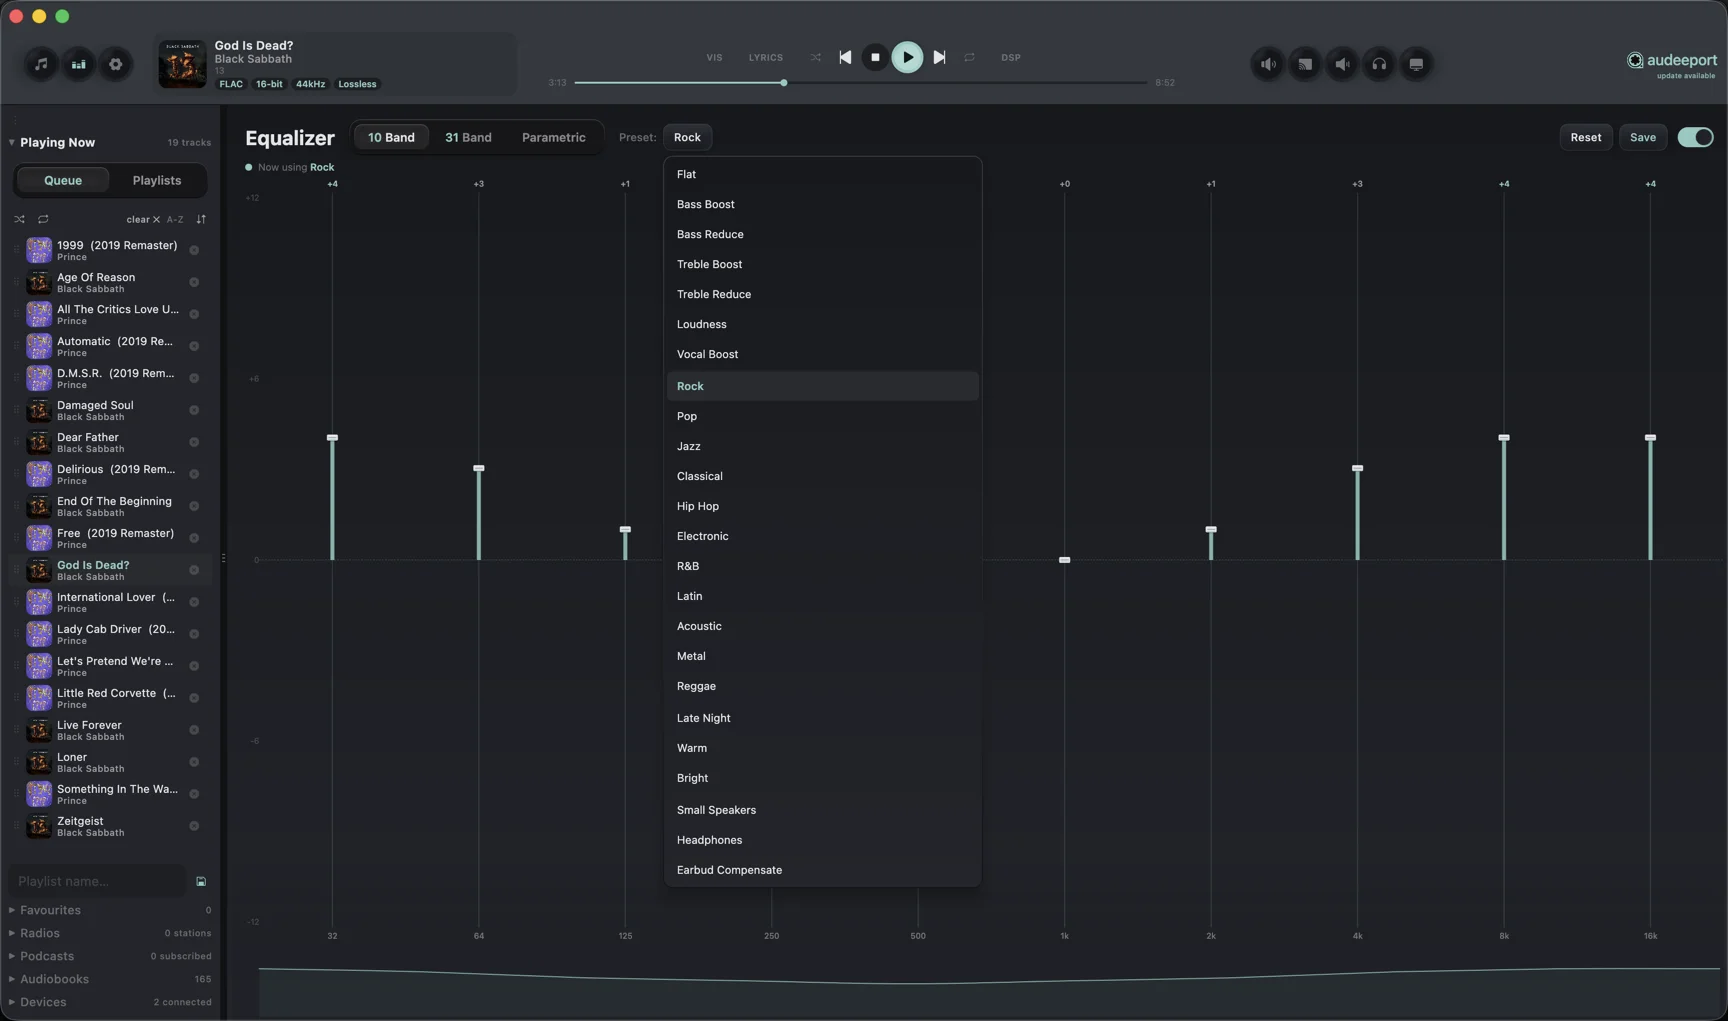
Task: Switch to the Parametric equalizer tab
Action: coord(554,137)
